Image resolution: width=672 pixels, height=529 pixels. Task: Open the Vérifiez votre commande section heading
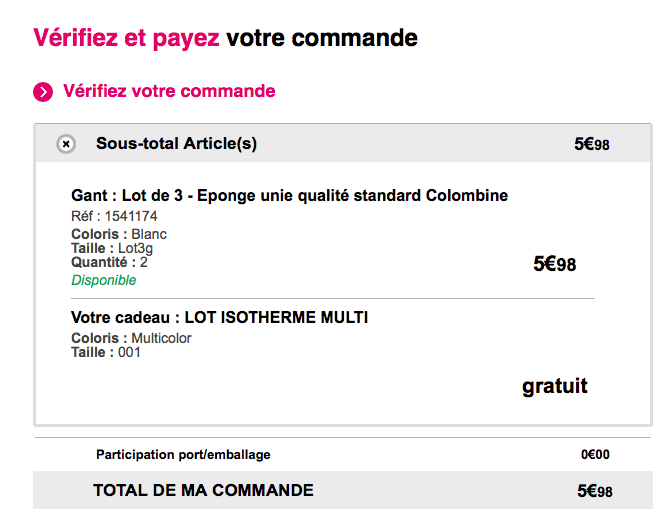(169, 91)
